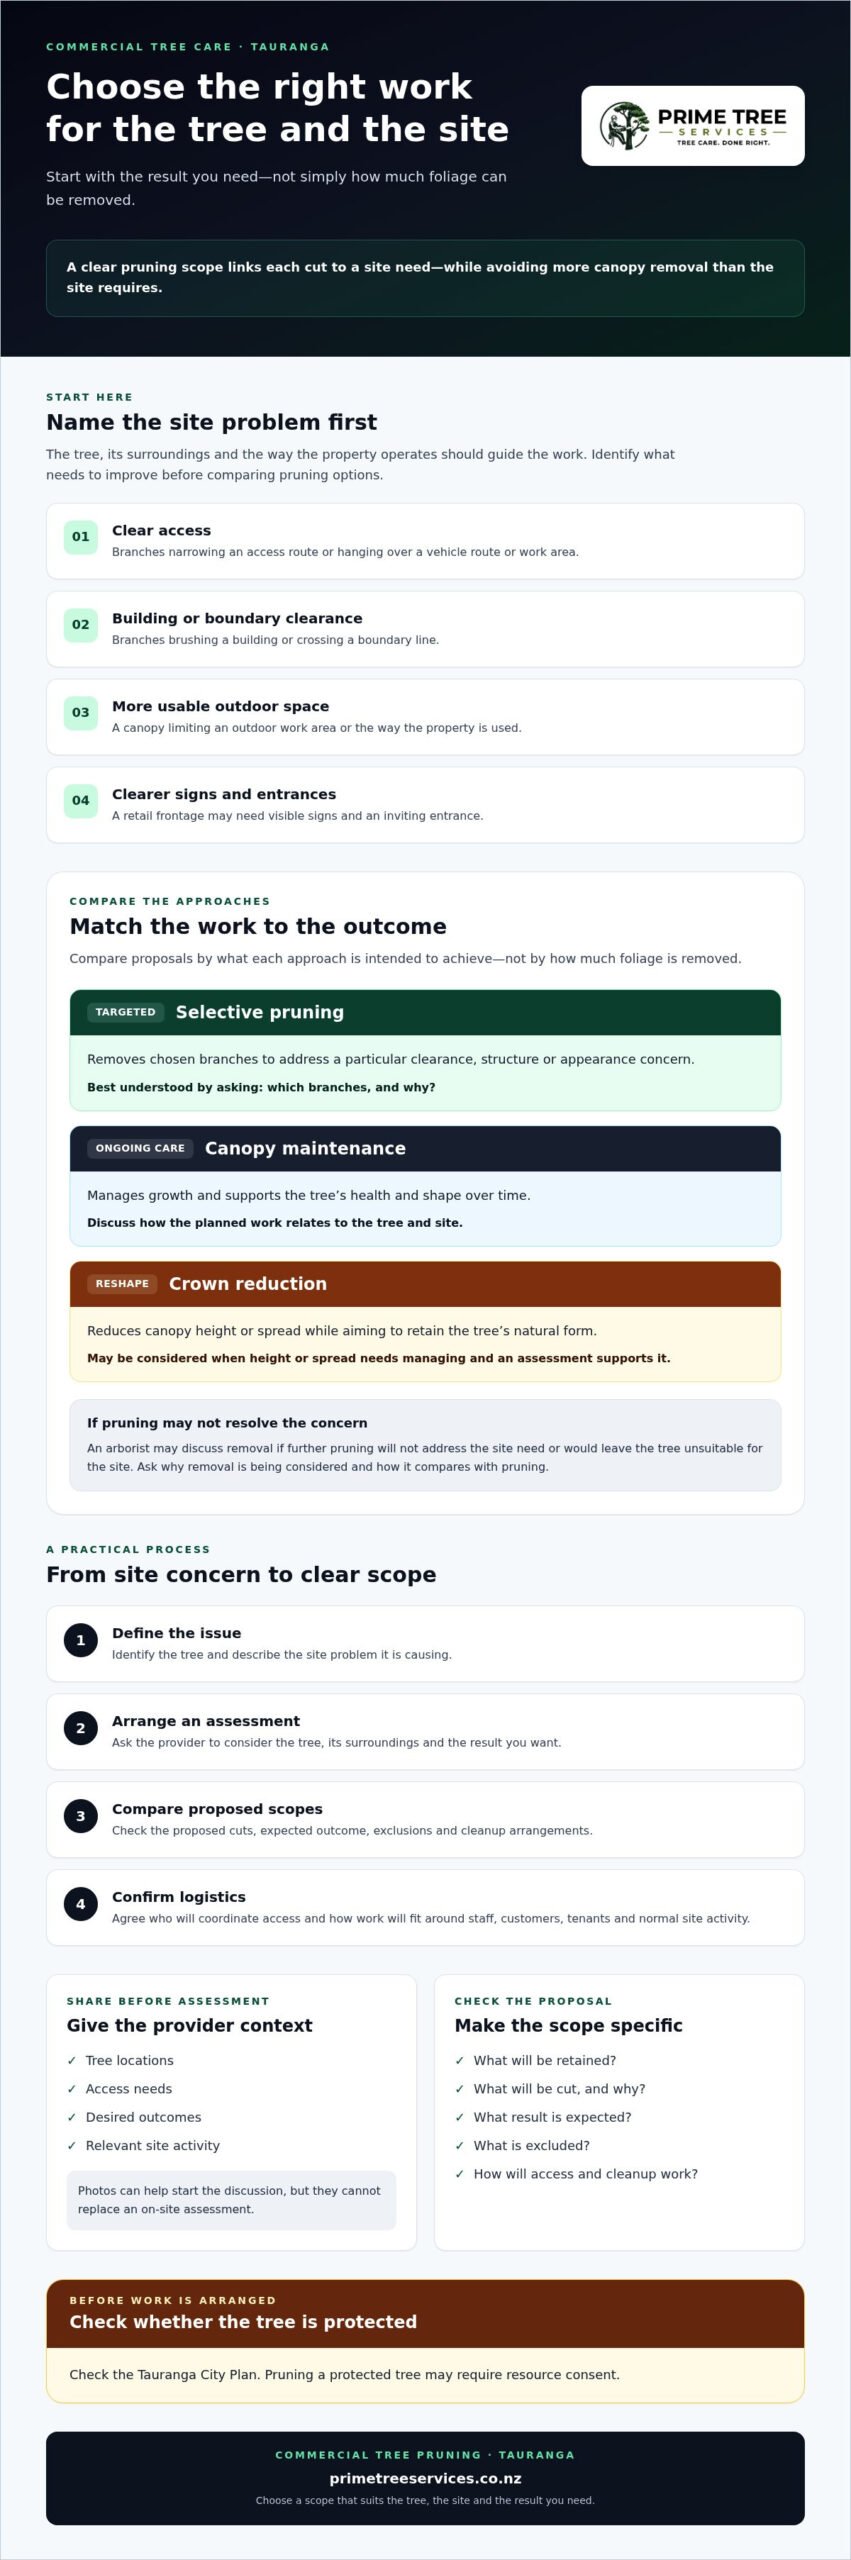This screenshot has width=851, height=2560.
Task: Click the TARGETED tag label
Action: click(126, 1012)
